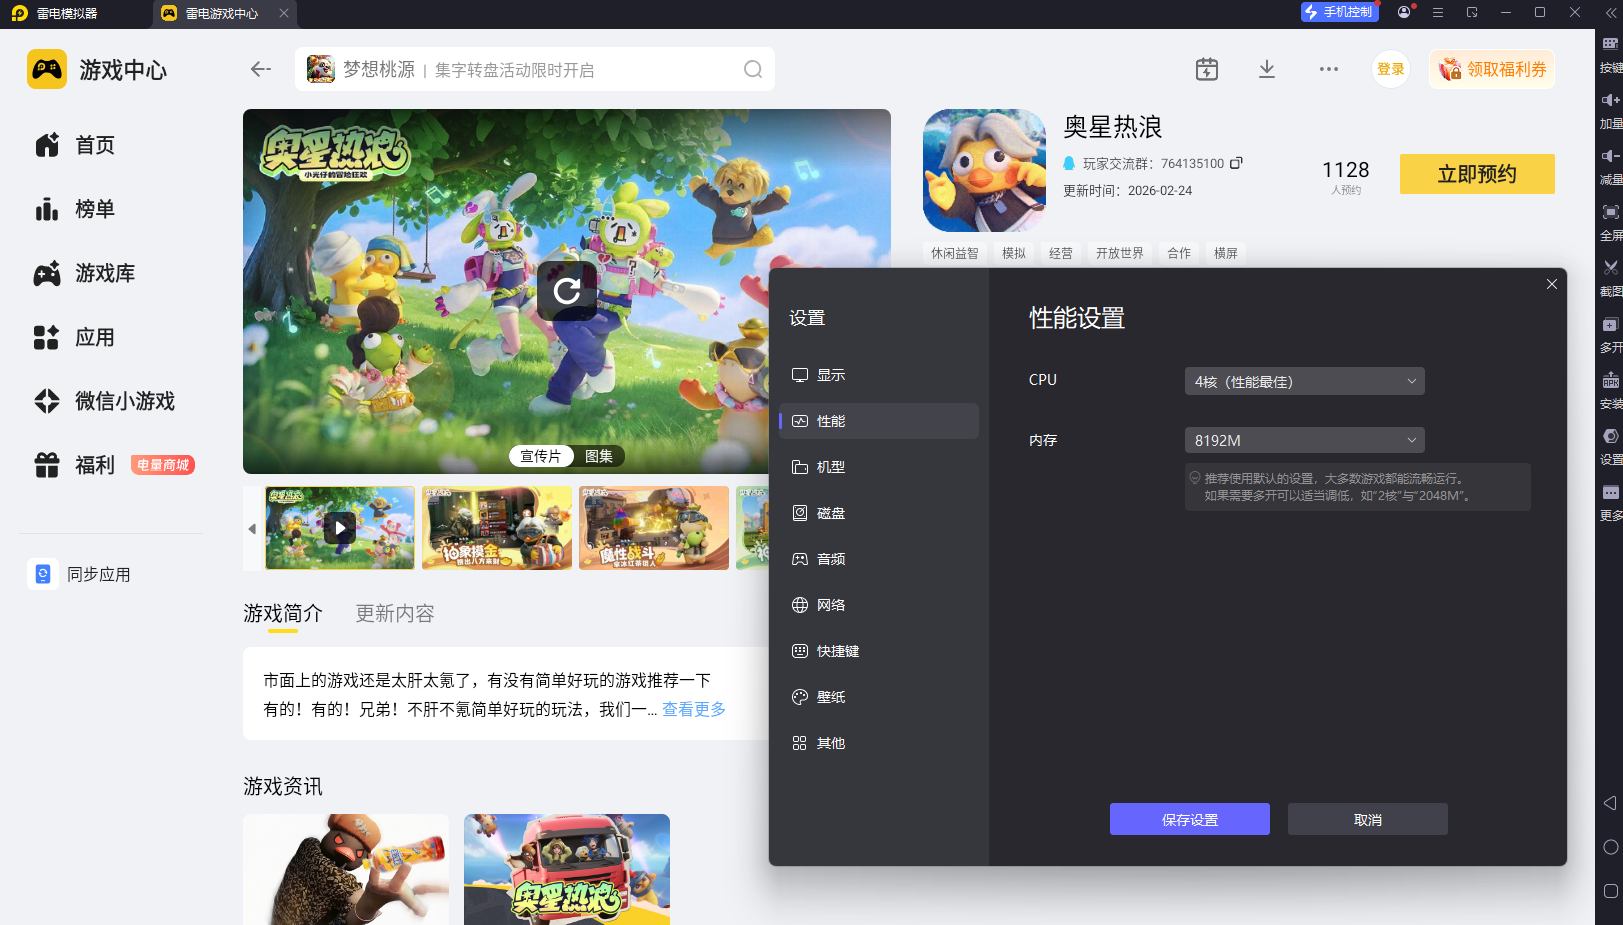
Task: Copy the player group number 764135100
Action: click(1236, 163)
